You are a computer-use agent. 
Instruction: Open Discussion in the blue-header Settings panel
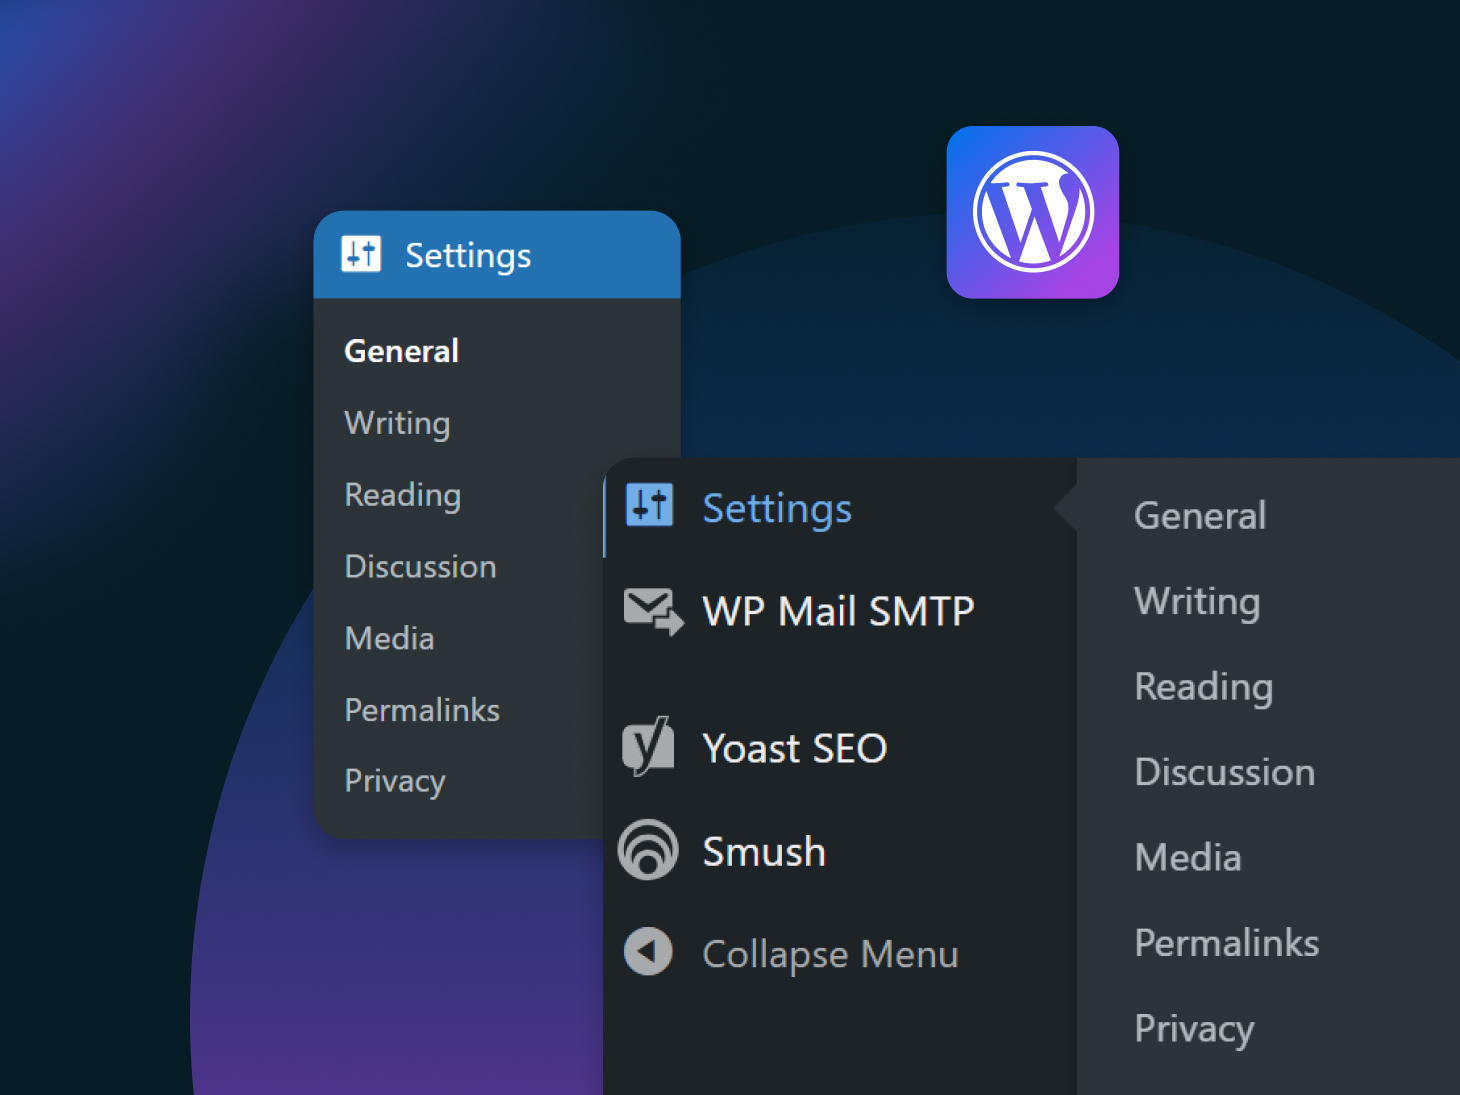click(420, 567)
